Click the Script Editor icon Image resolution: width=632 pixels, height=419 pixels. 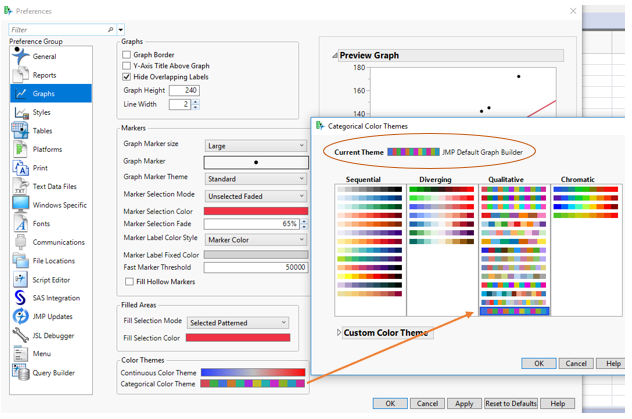tap(20, 279)
